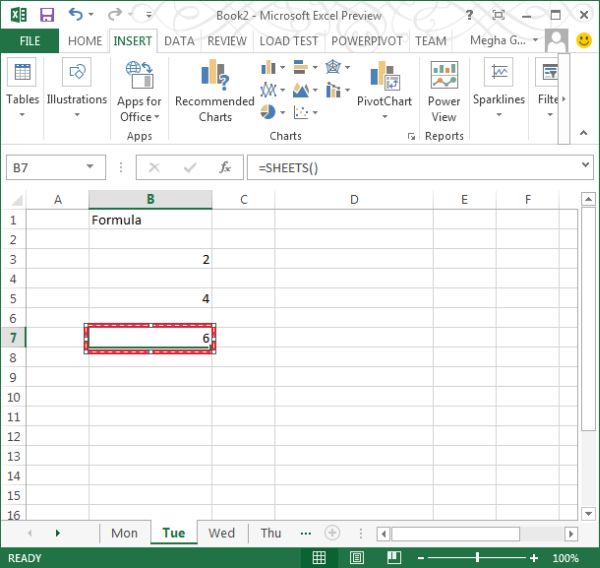Viewport: 600px width, 568px height.
Task: Expand the Name Box dropdown
Action: click(x=90, y=166)
